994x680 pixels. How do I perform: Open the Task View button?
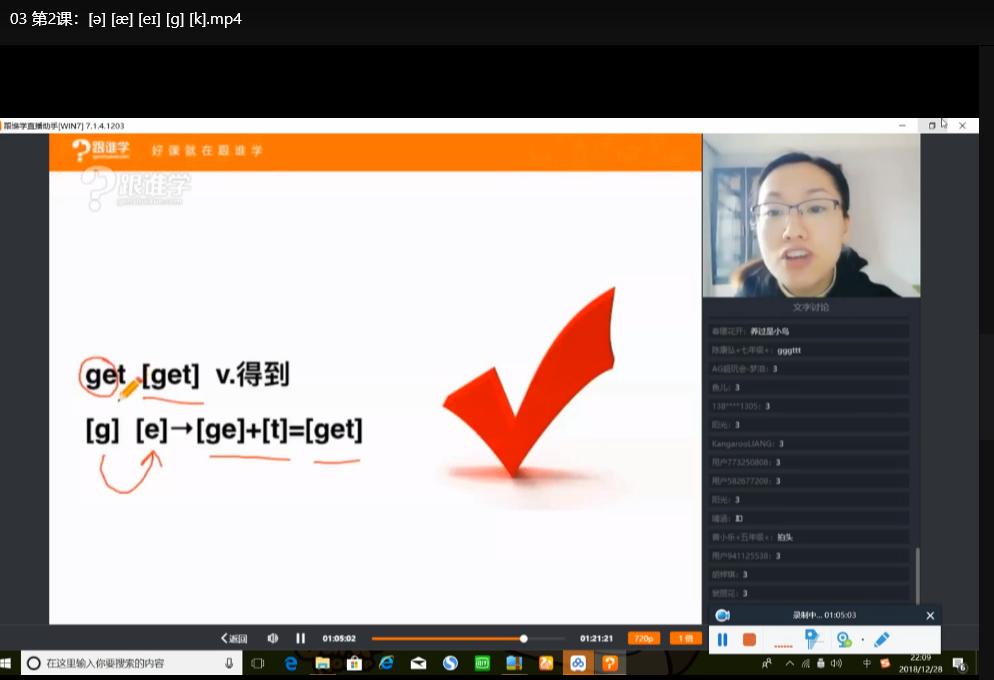point(257,664)
